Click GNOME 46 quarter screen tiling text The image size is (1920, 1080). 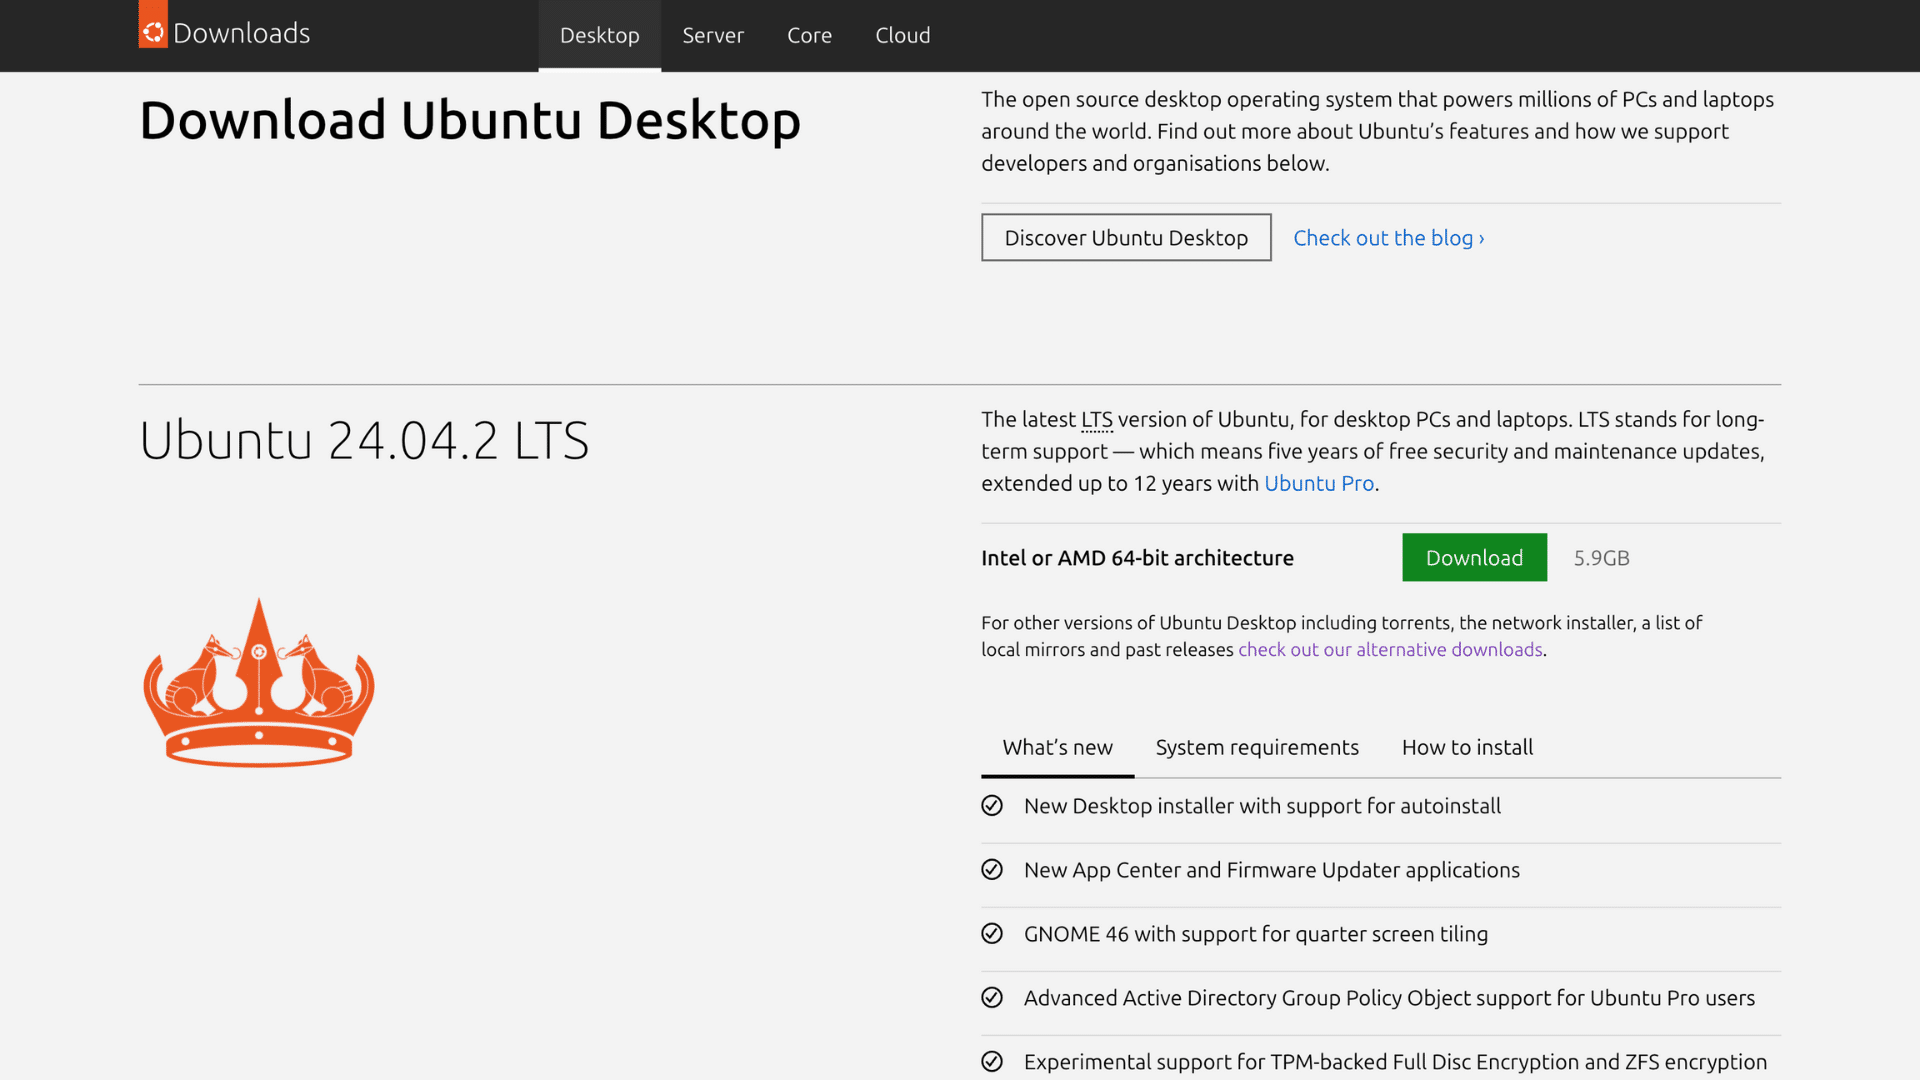point(1256,934)
